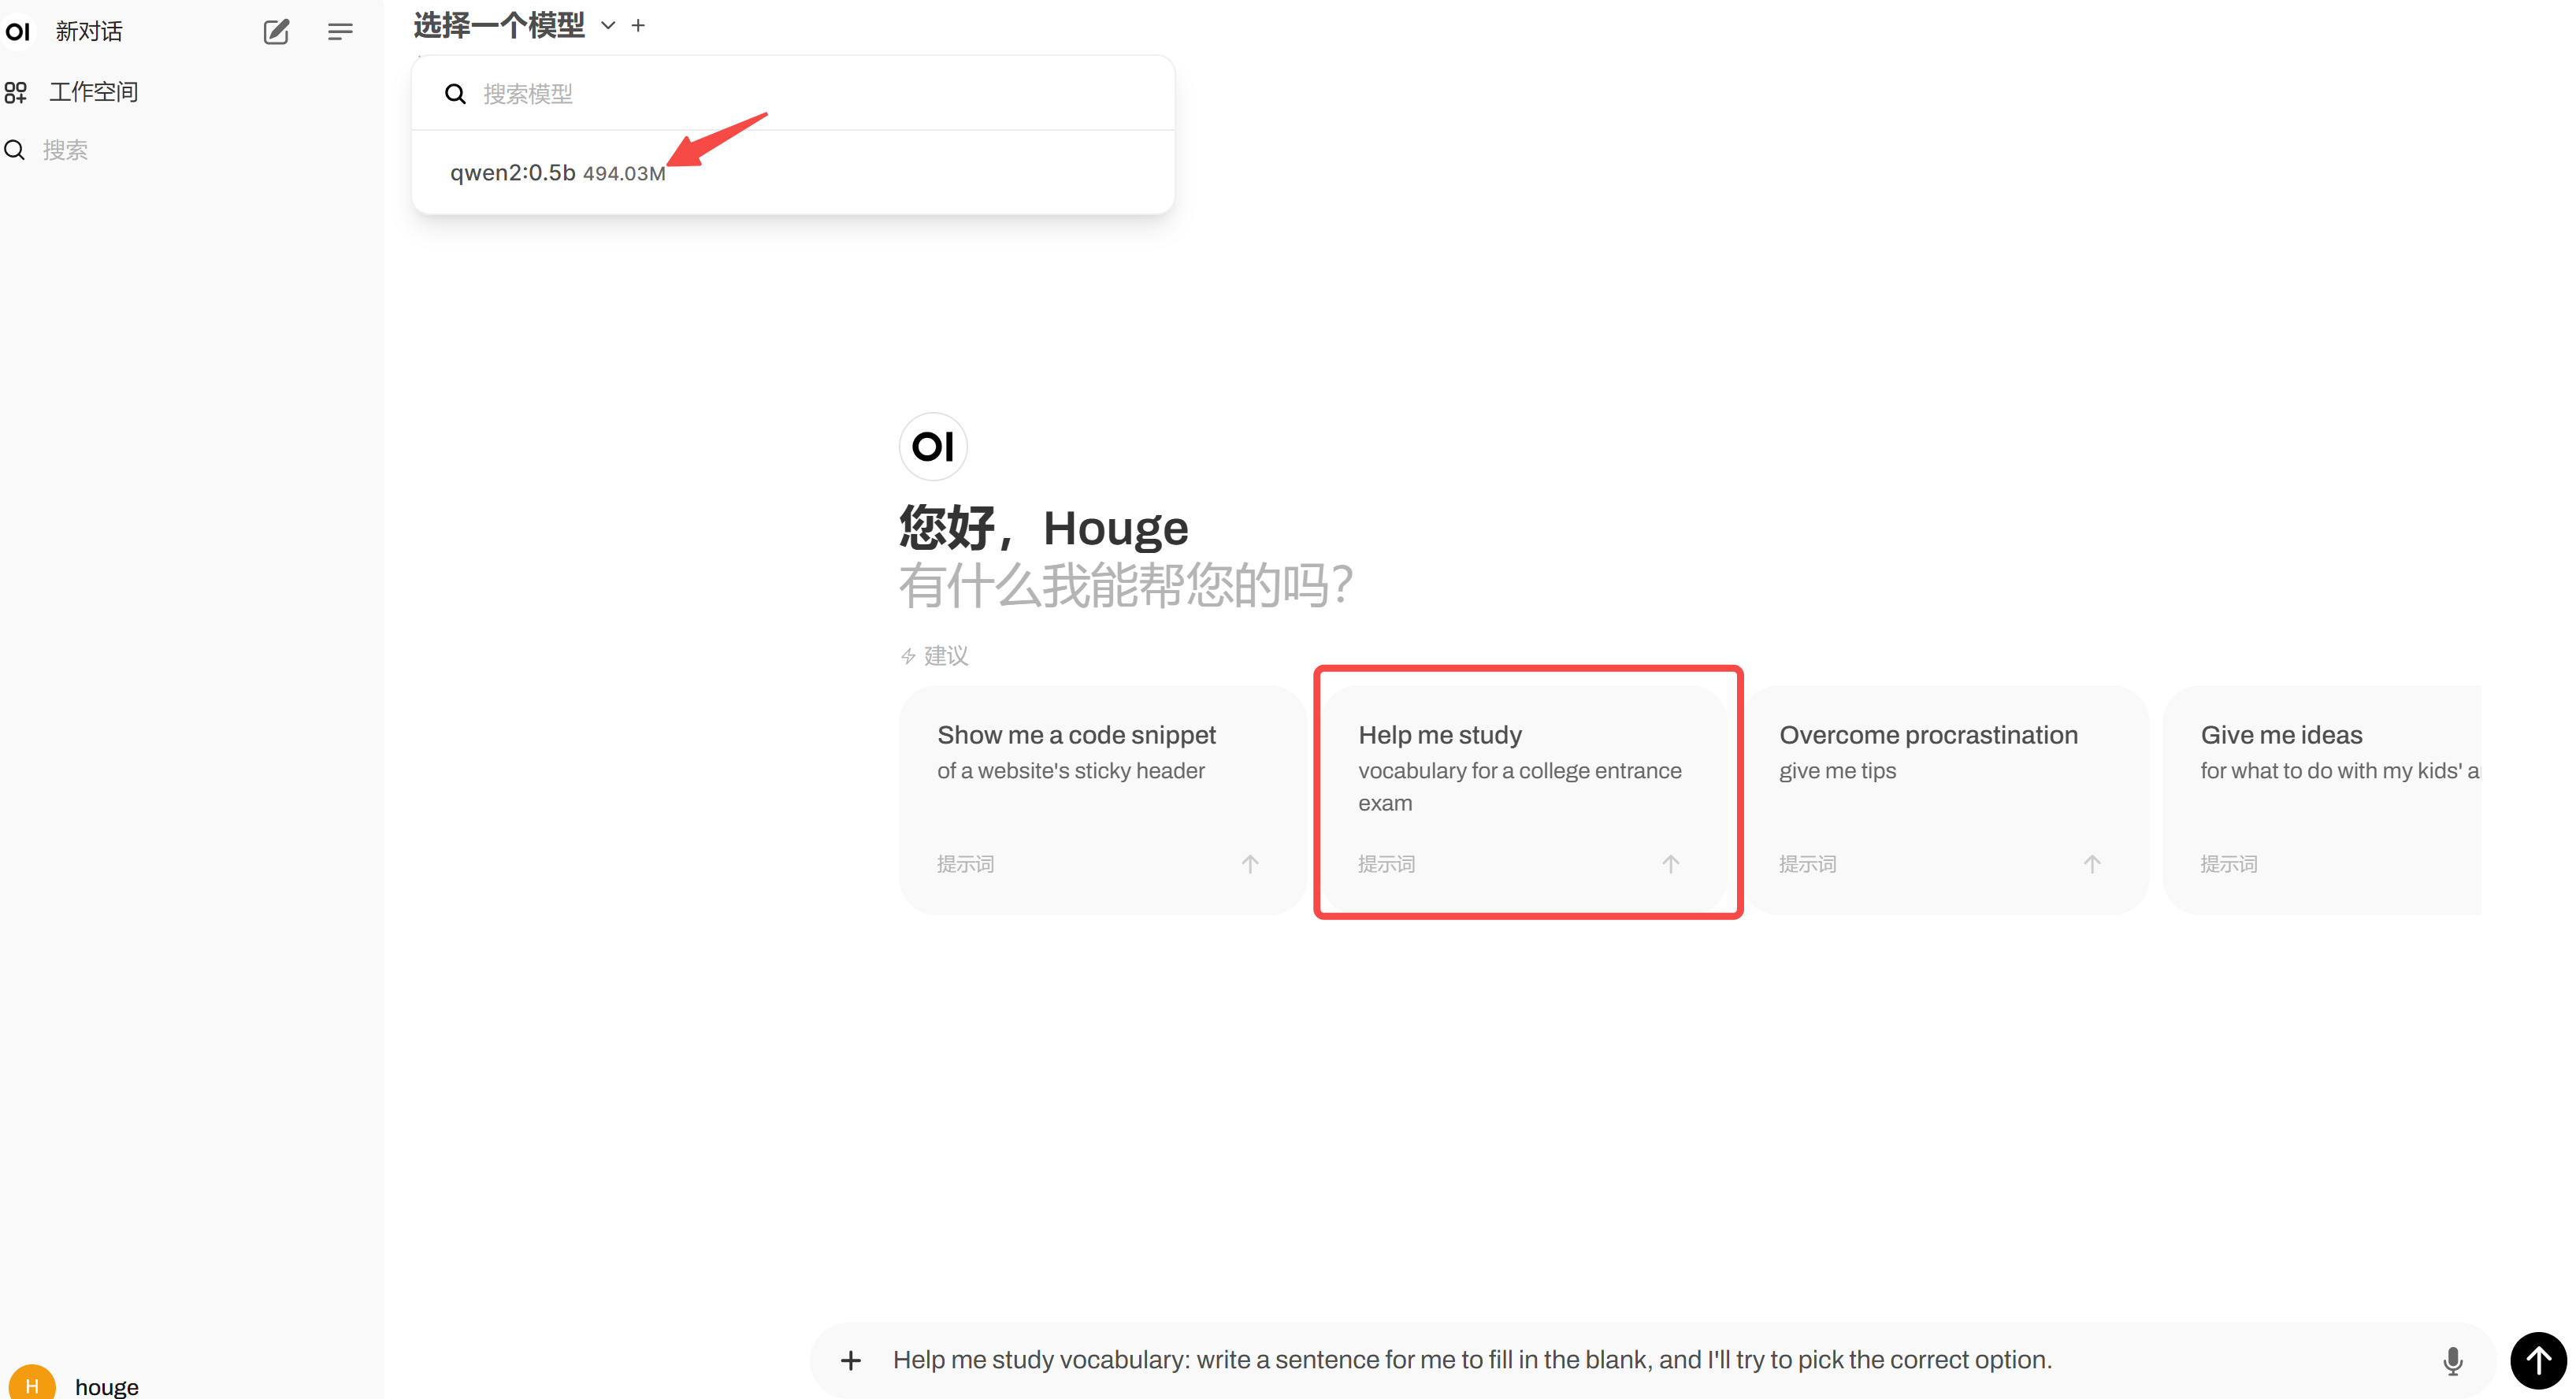
Task: Open the houge user profile menu
Action: coord(106,1386)
